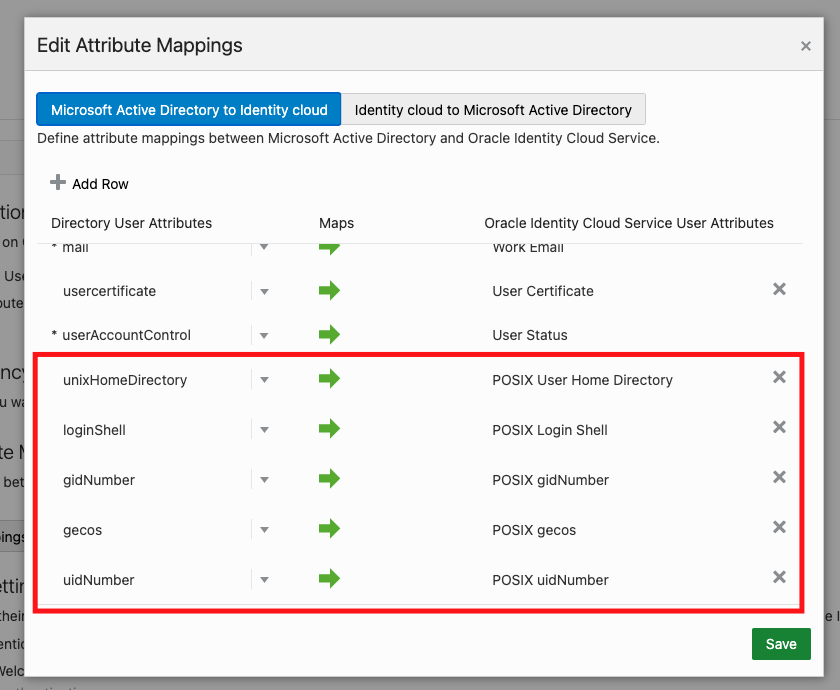Viewport: 840px width, 690px height.
Task: Select Microsoft Active Directory to Identity cloud tab
Action: (188, 109)
